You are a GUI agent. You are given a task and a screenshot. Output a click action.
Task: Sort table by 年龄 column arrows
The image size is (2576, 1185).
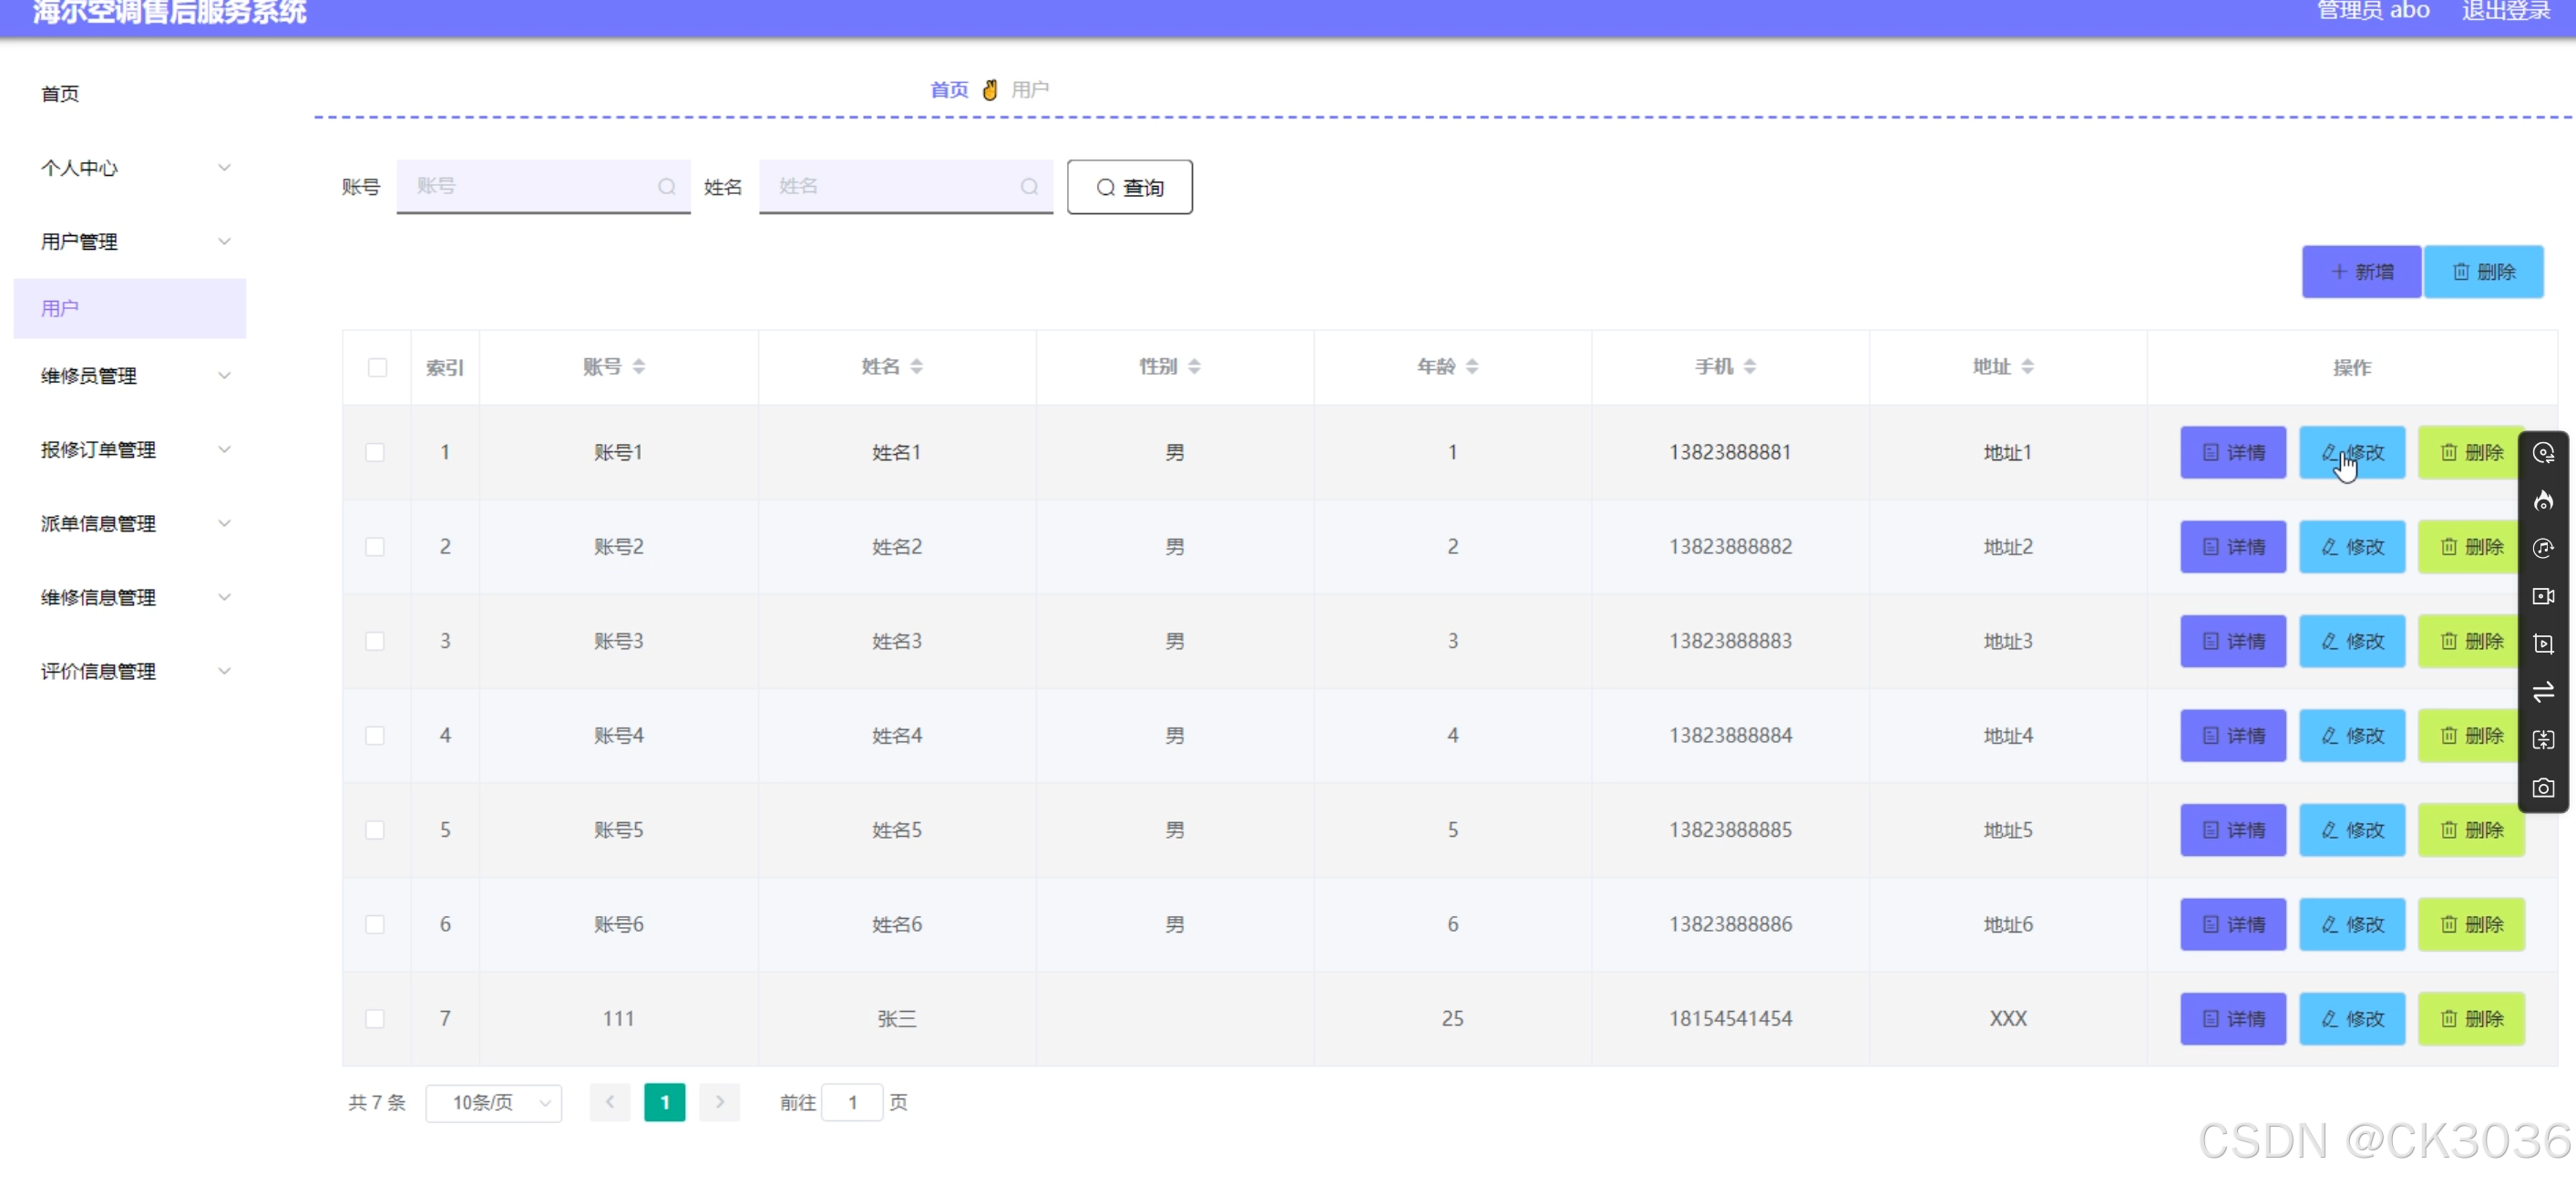pyautogui.click(x=1472, y=367)
